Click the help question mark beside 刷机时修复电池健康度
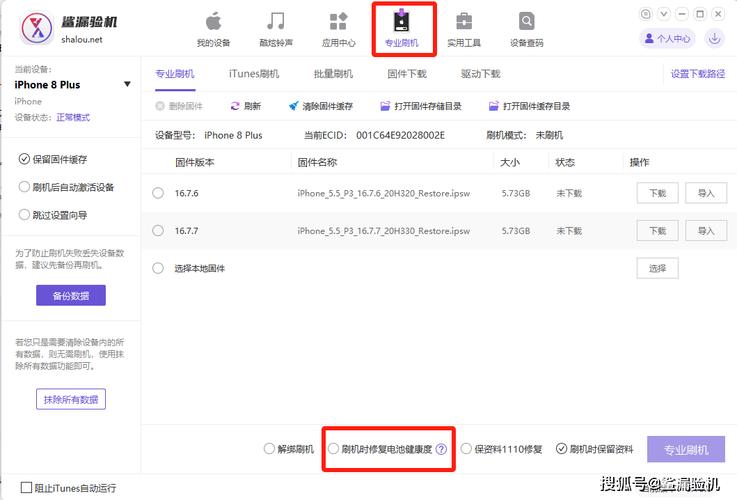The height and width of the screenshot is (500, 737). point(441,450)
